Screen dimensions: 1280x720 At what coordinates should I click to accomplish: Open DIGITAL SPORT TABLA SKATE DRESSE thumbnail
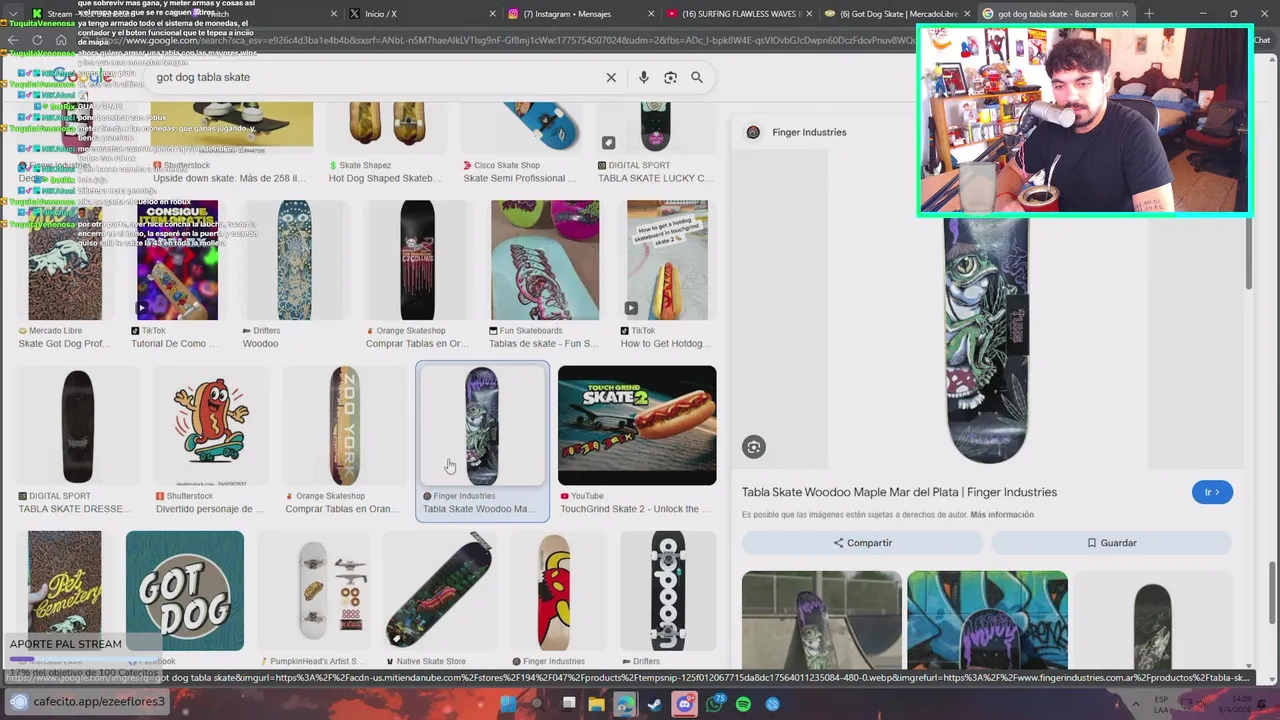(77, 425)
